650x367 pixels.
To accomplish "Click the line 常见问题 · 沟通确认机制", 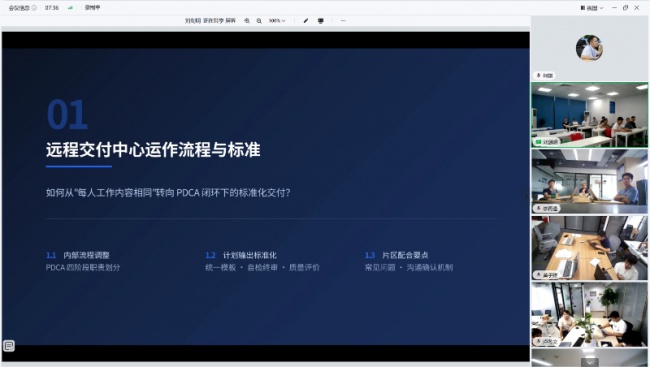I will click(409, 267).
